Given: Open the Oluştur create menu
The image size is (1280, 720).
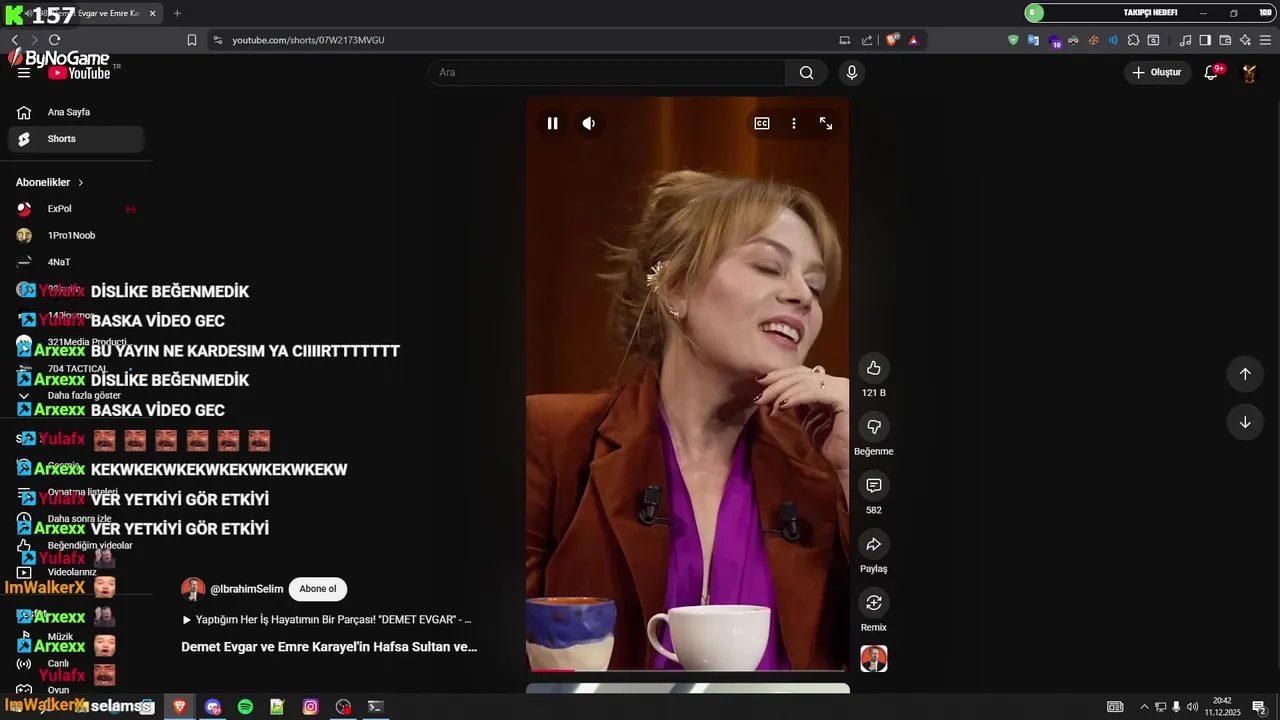Looking at the screenshot, I should (x=1157, y=72).
